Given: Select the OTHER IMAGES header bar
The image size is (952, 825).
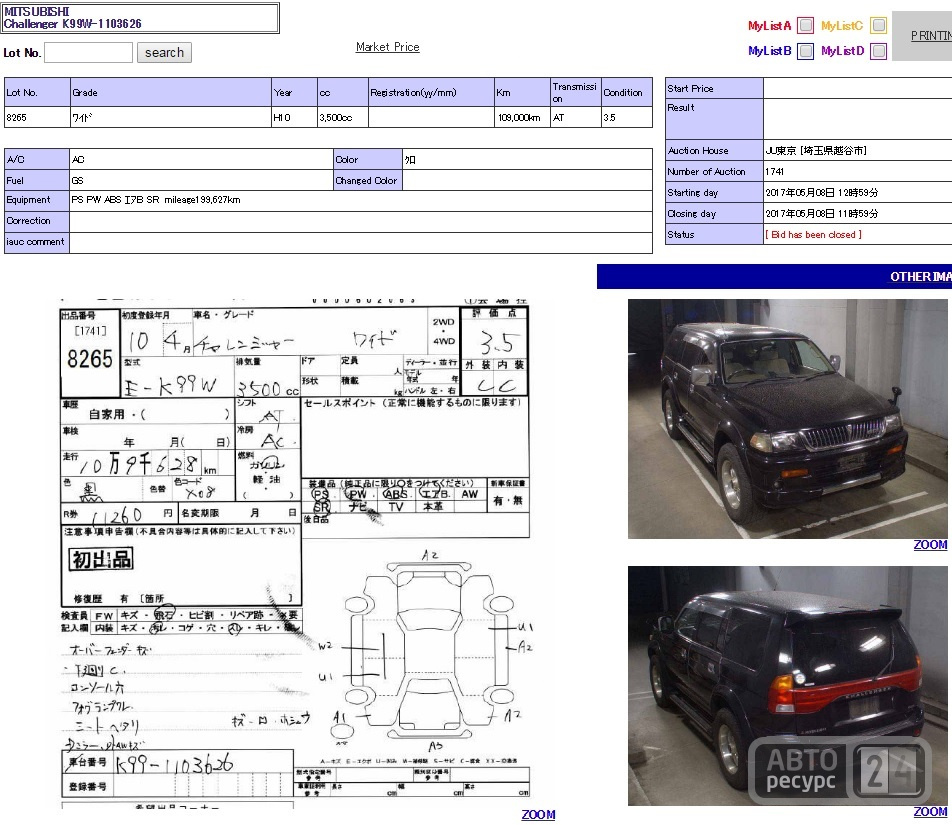Looking at the screenshot, I should click(x=774, y=276).
